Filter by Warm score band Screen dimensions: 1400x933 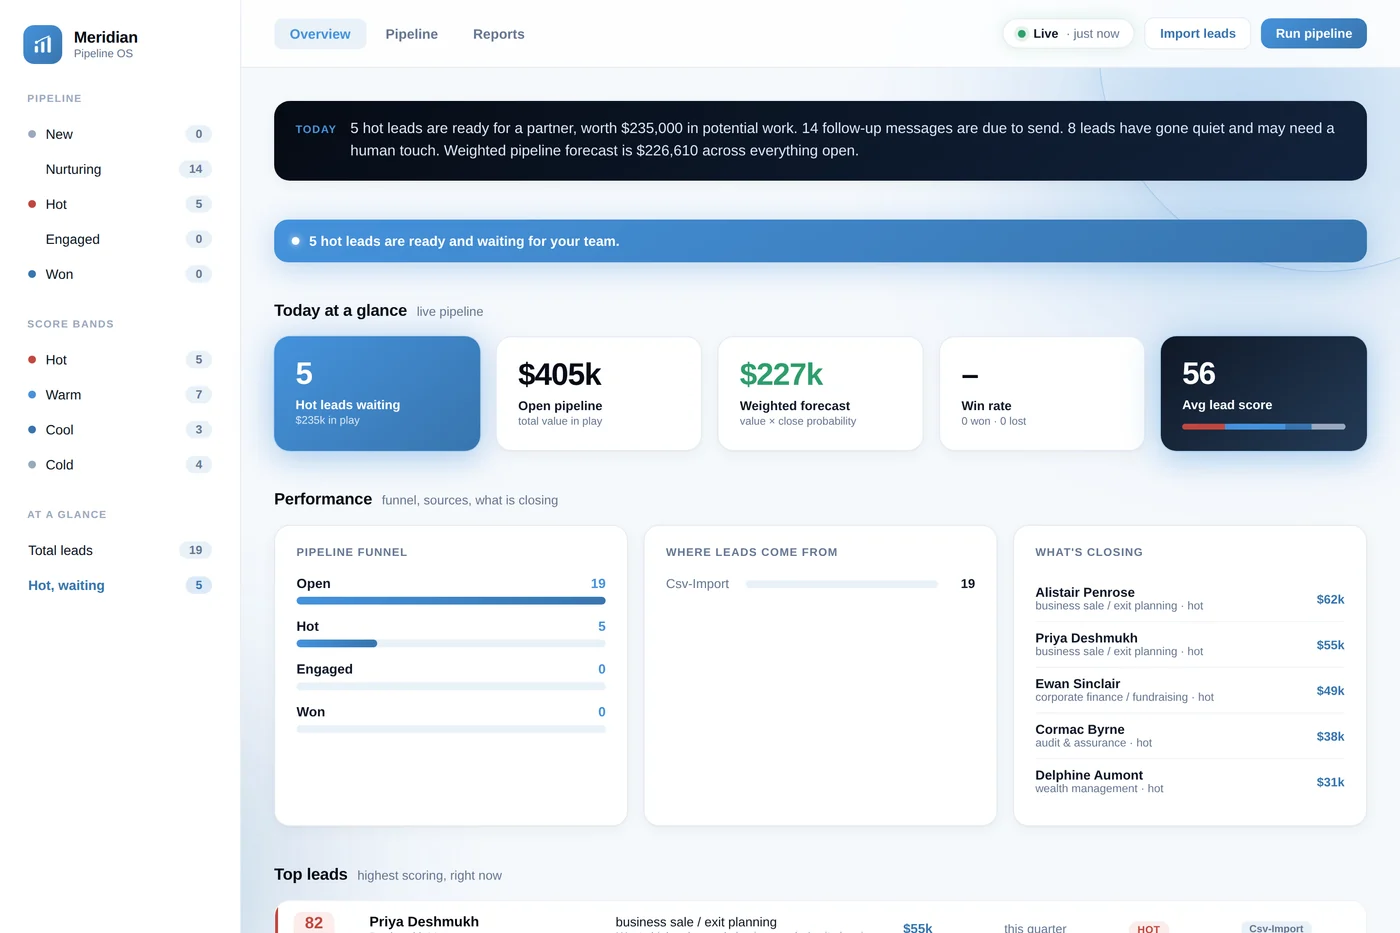120,395
